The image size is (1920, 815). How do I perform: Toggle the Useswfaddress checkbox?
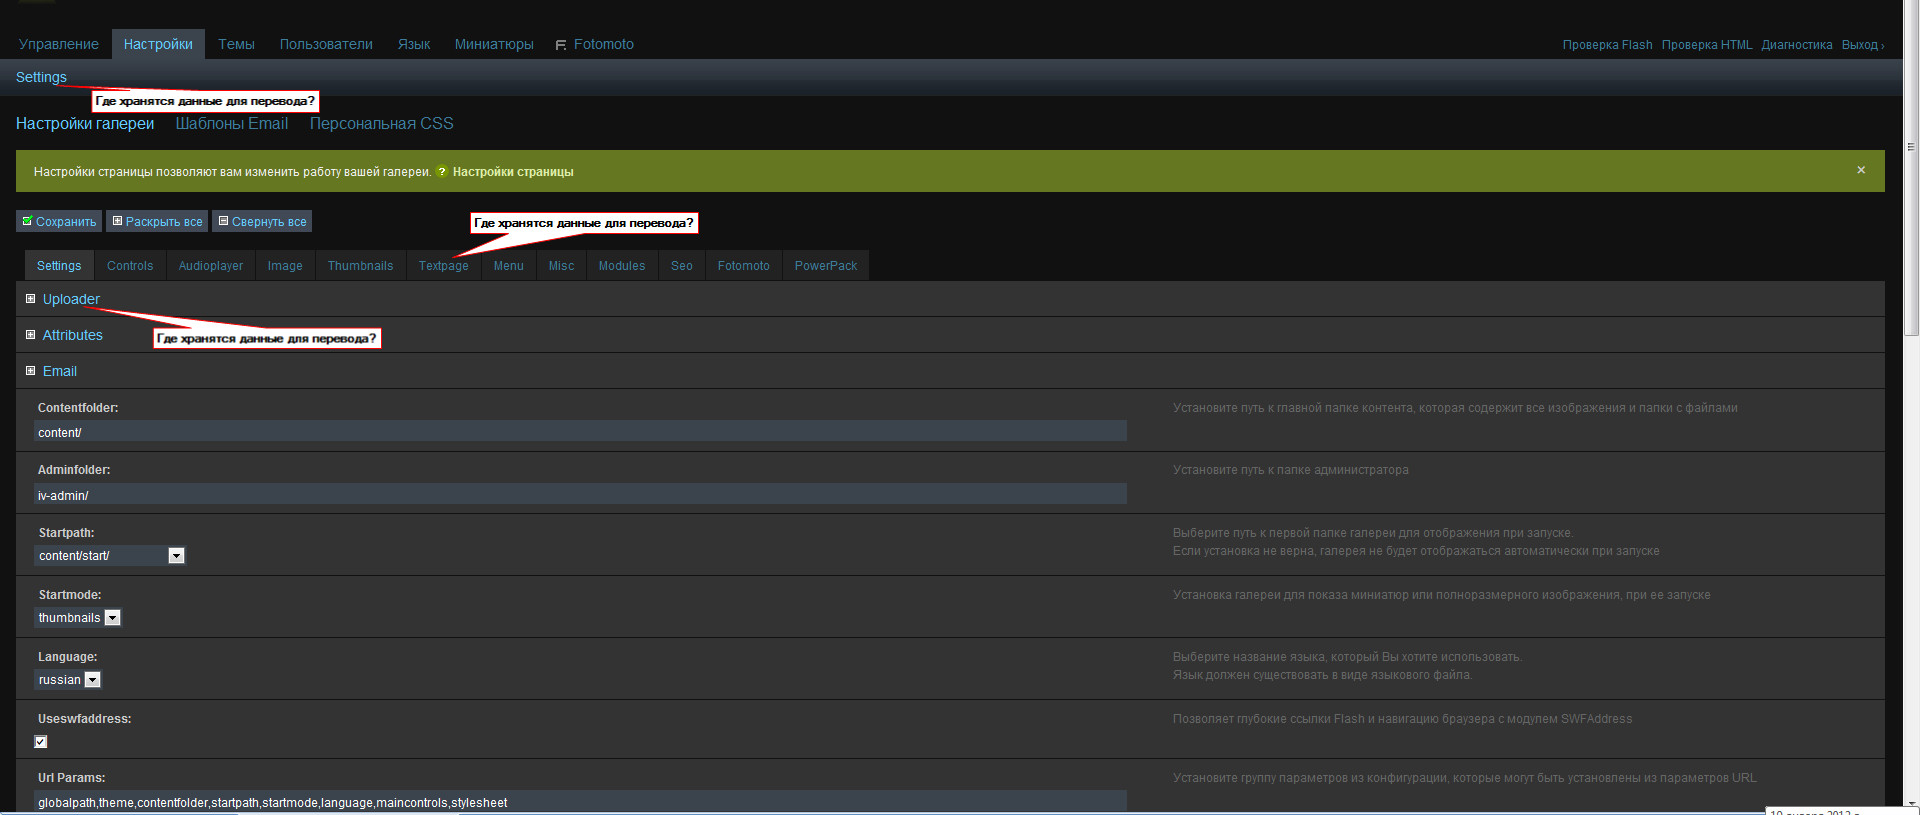click(x=41, y=742)
